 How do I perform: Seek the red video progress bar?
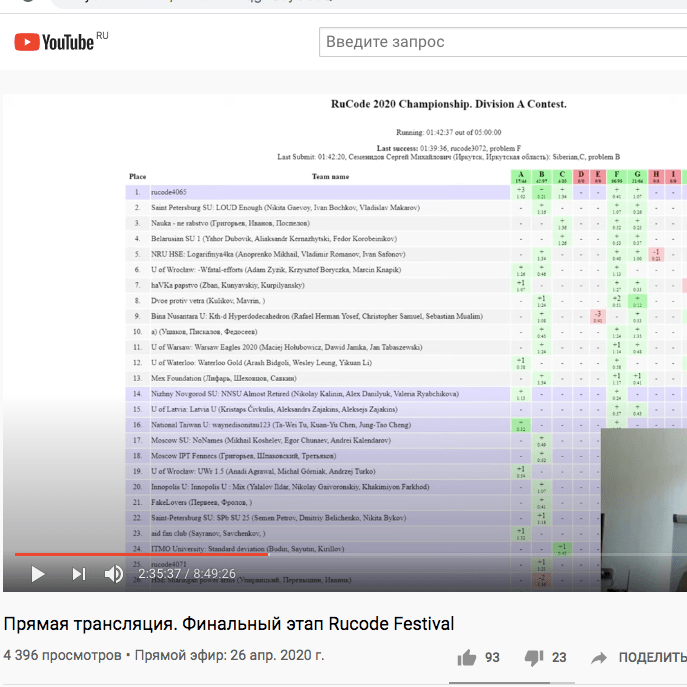coord(141,554)
